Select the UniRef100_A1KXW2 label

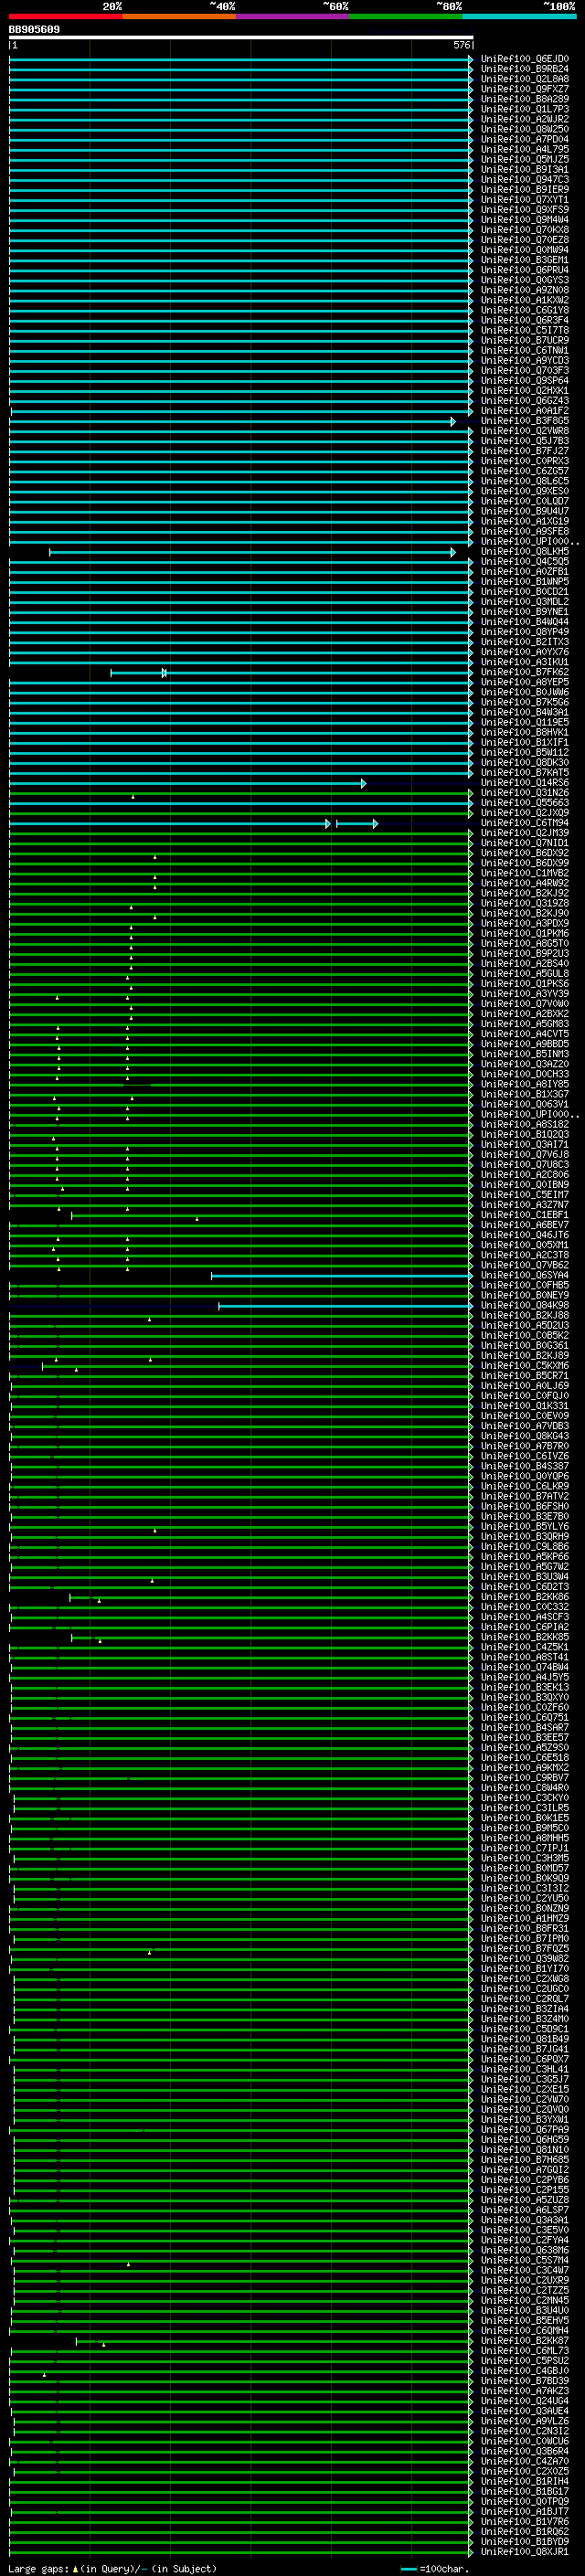pyautogui.click(x=525, y=300)
